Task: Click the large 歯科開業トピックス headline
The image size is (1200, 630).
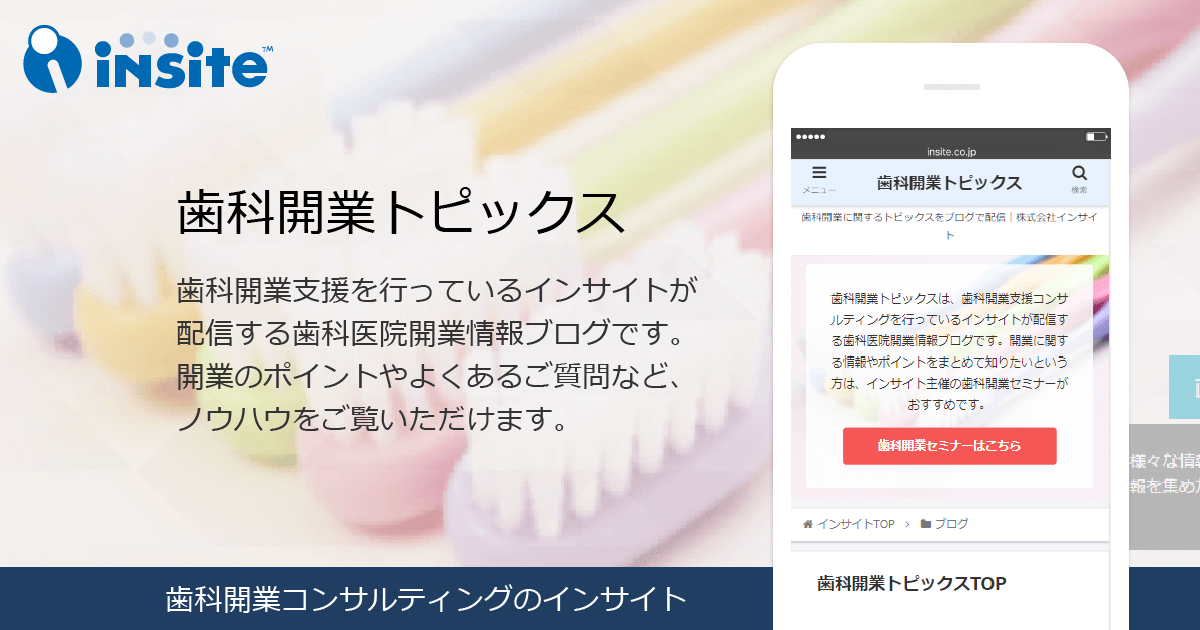Action: tap(401, 212)
